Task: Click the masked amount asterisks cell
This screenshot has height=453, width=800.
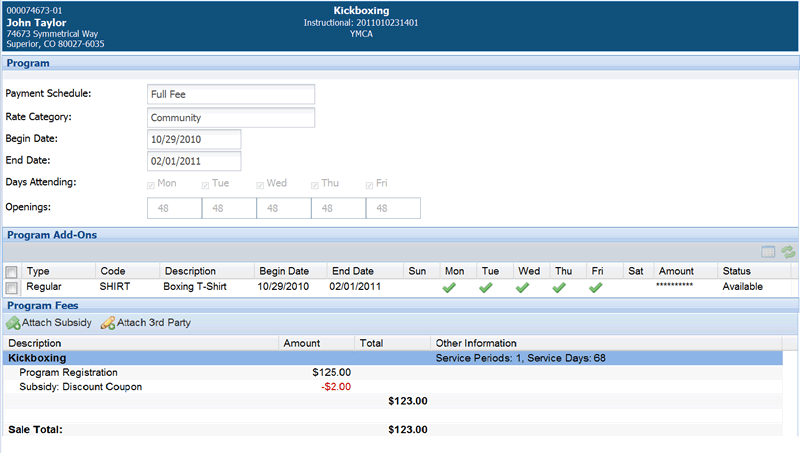Action: click(674, 285)
